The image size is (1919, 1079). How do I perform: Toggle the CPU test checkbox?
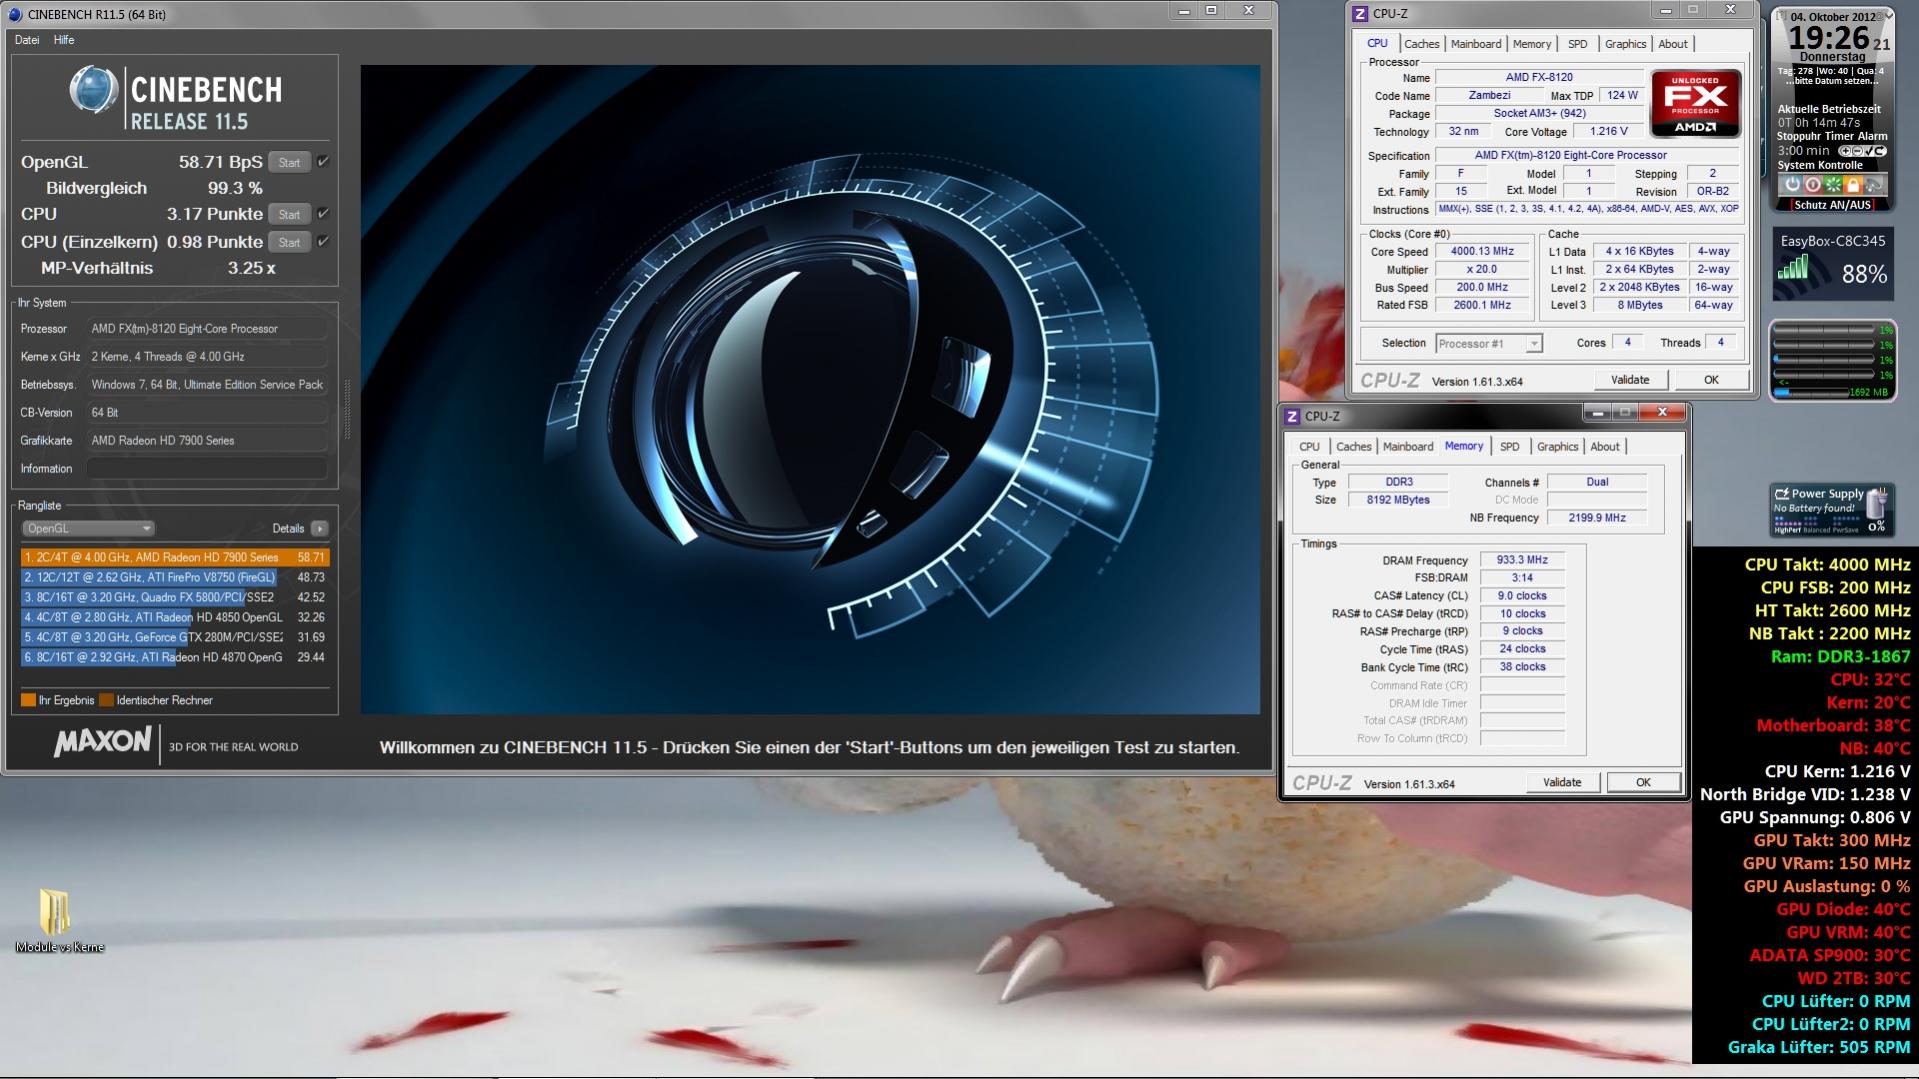click(x=323, y=213)
